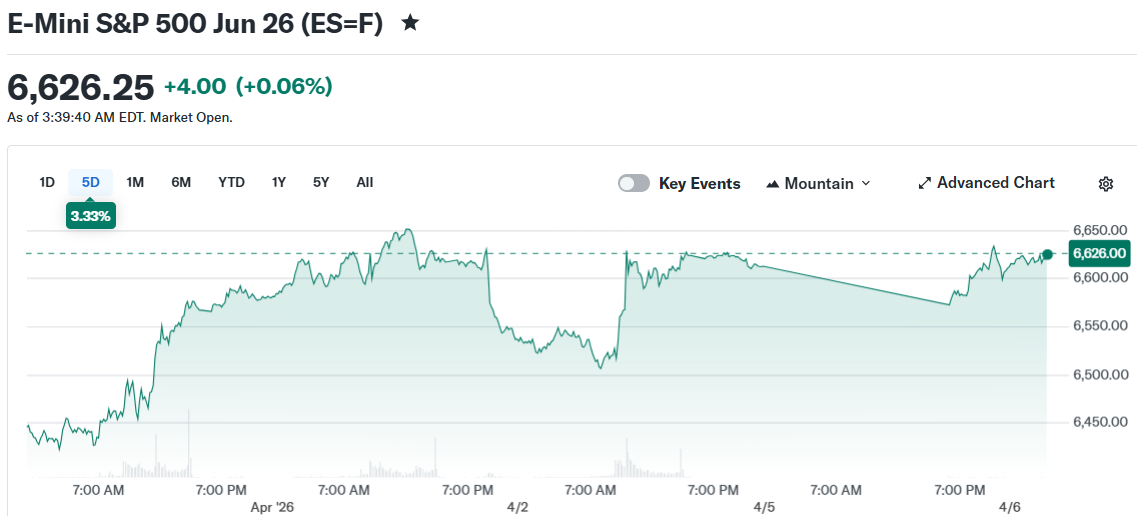Click the 6,626.00 current price label

point(1100,254)
